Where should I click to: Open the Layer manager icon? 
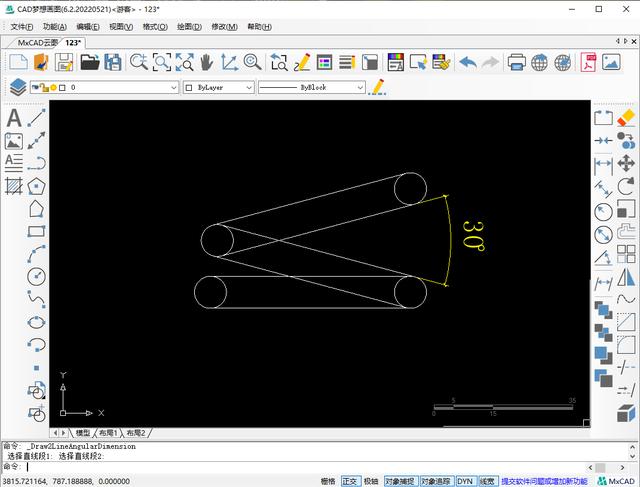18,87
